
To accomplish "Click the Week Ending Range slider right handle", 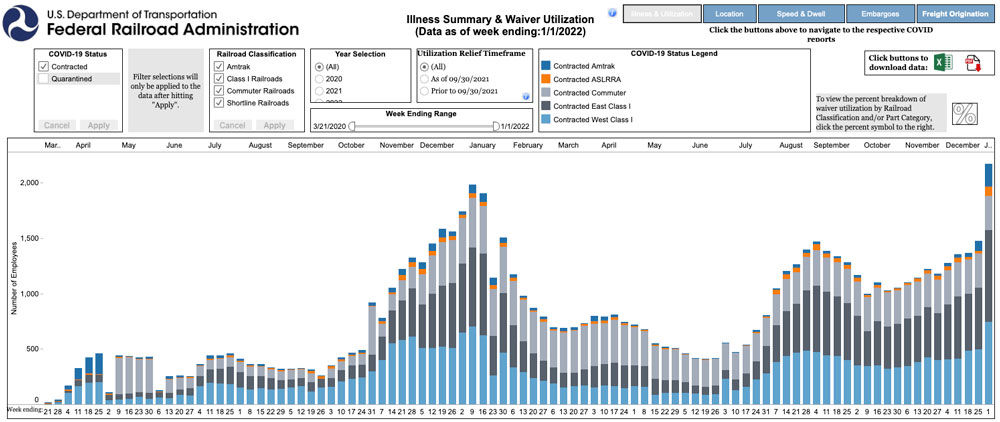I will click(495, 126).
